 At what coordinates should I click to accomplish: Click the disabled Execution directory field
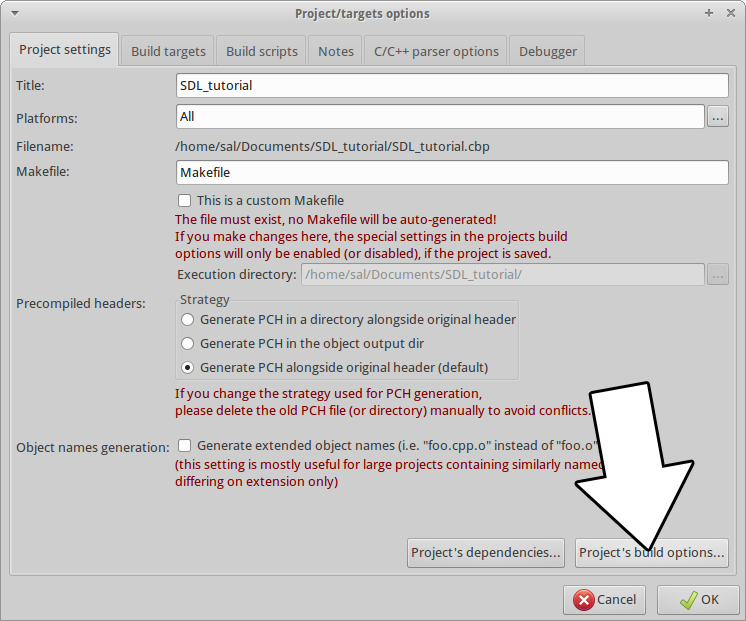click(502, 275)
